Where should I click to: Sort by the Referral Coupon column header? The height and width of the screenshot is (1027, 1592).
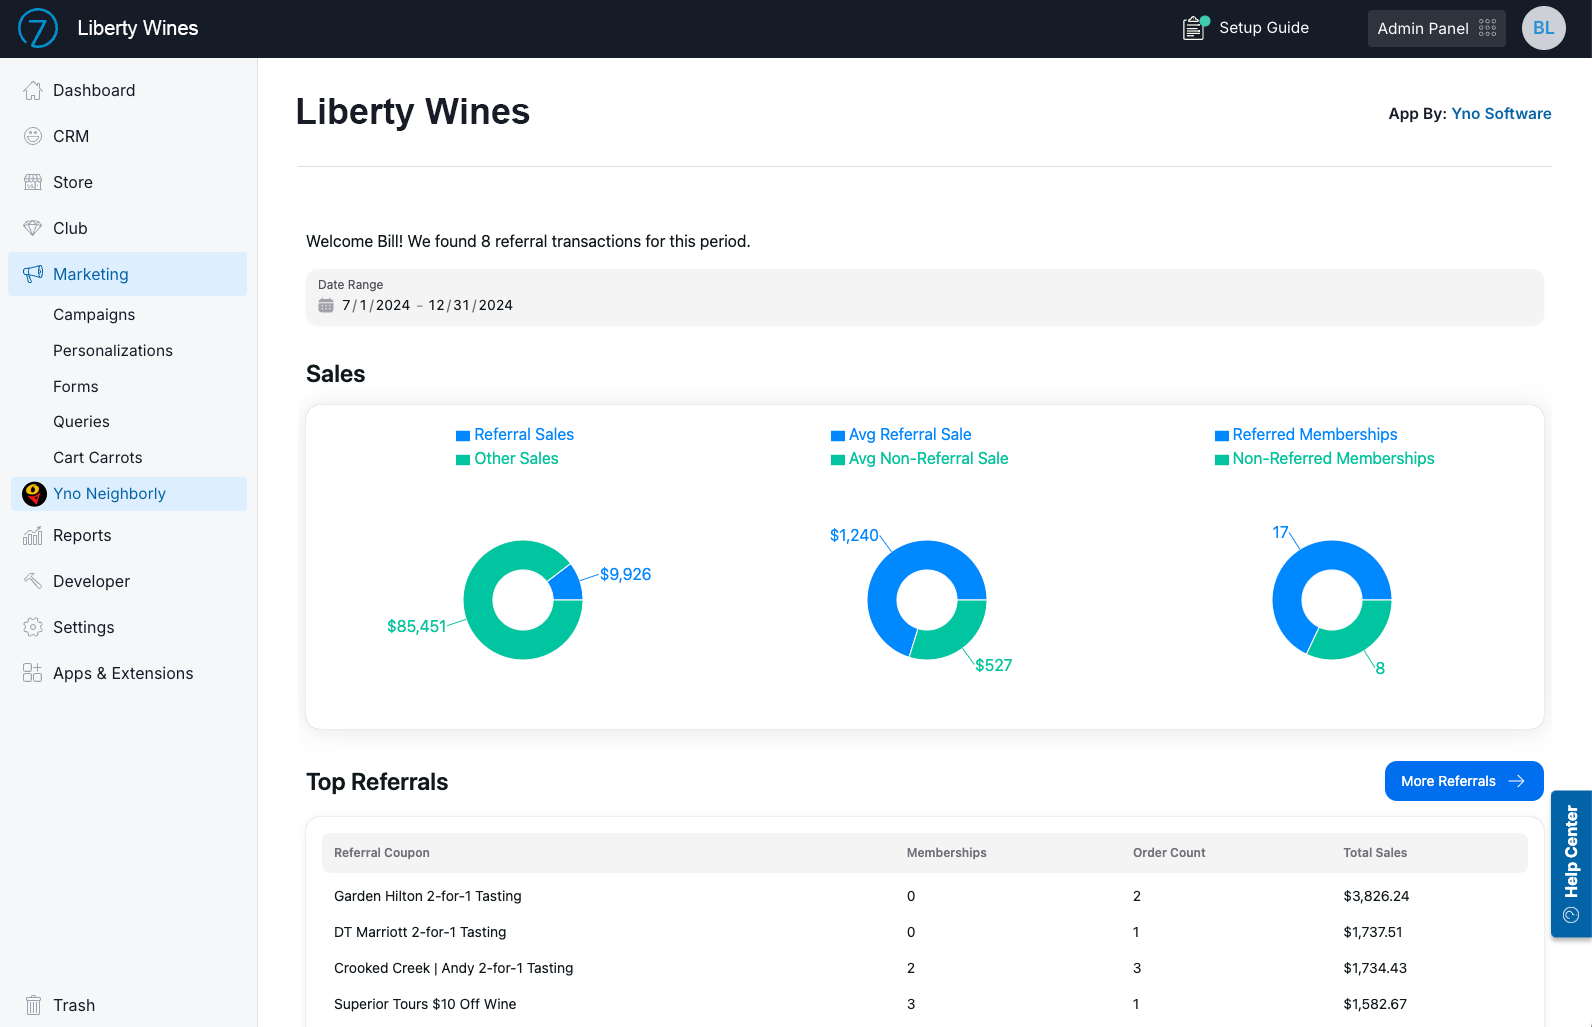(382, 853)
